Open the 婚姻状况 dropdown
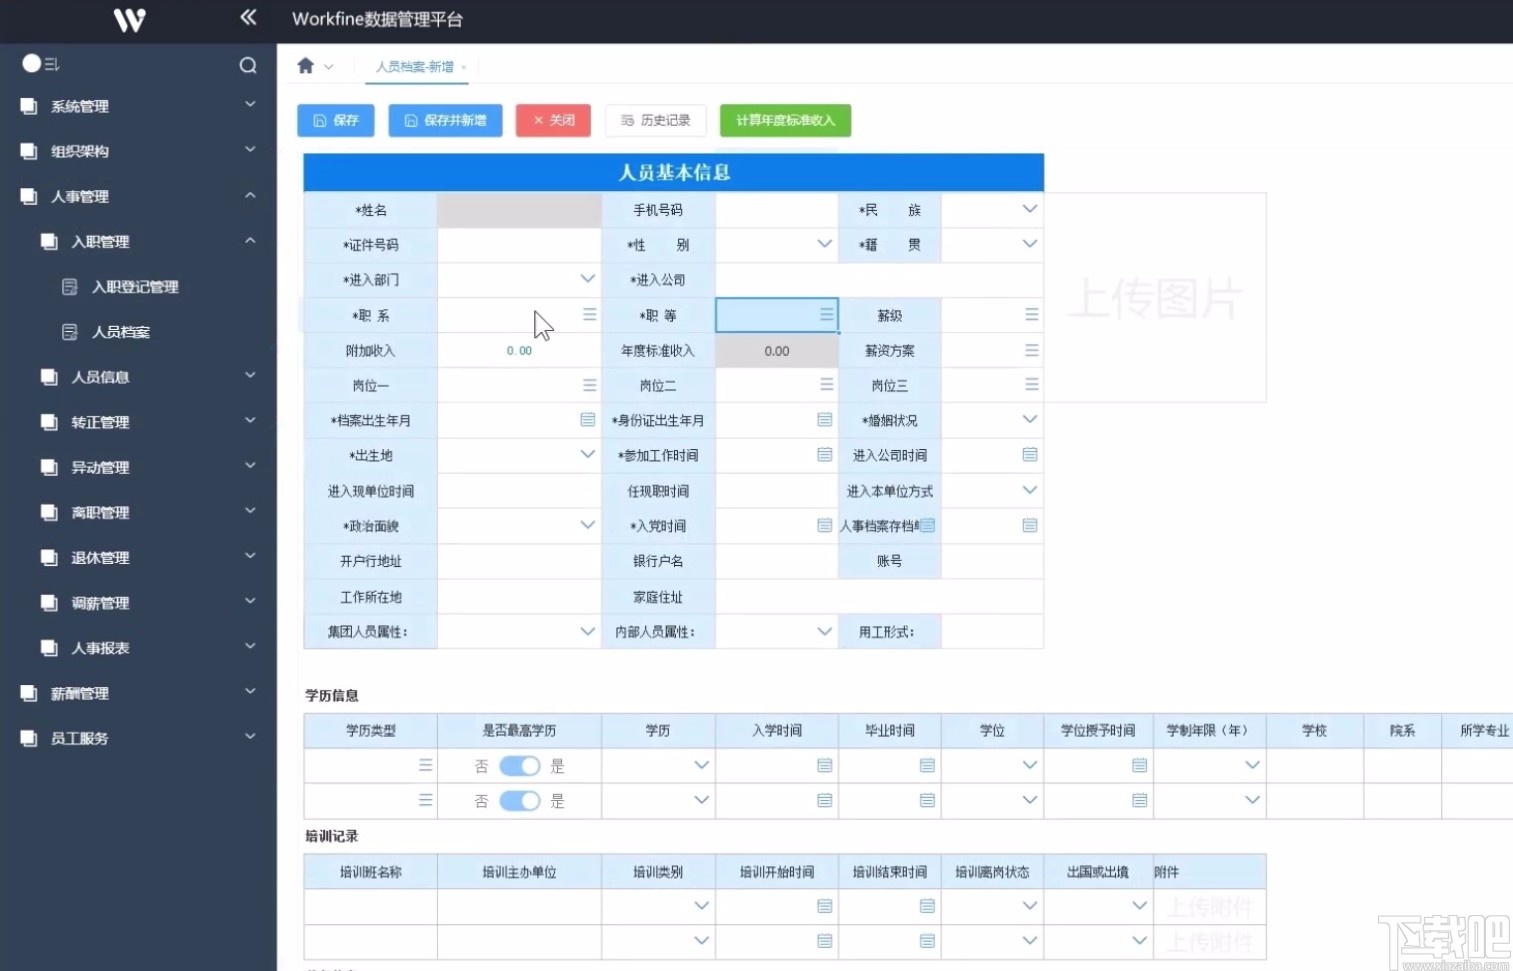The image size is (1513, 971). [x=1029, y=420]
